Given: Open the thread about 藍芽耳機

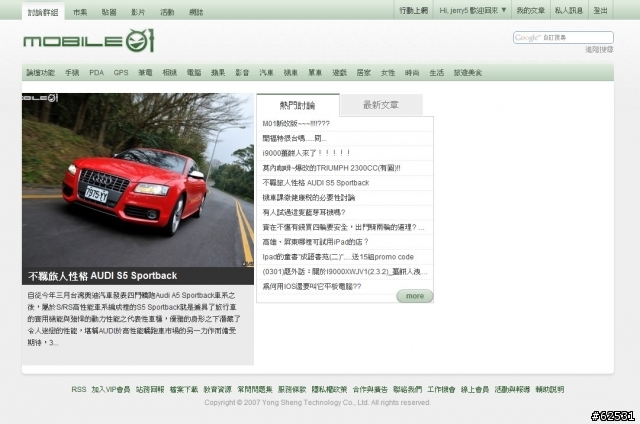Looking at the screenshot, I should (x=304, y=212).
